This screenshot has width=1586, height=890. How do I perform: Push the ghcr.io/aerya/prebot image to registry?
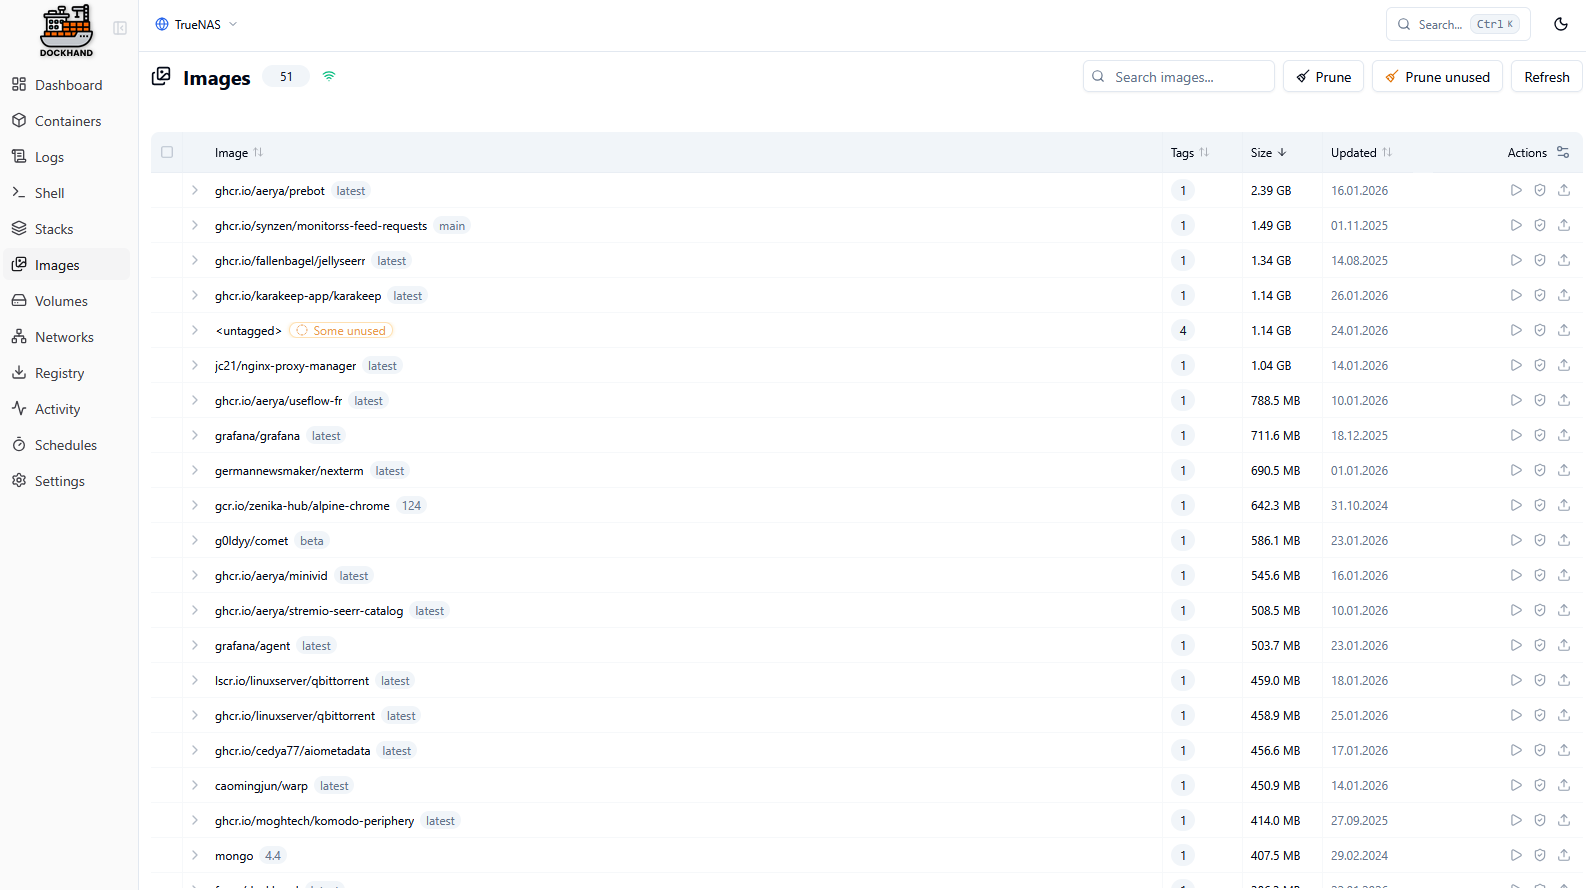point(1564,190)
